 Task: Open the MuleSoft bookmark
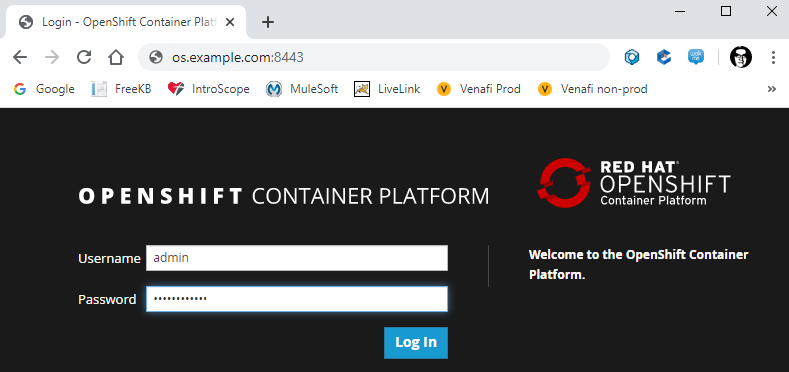click(302, 89)
